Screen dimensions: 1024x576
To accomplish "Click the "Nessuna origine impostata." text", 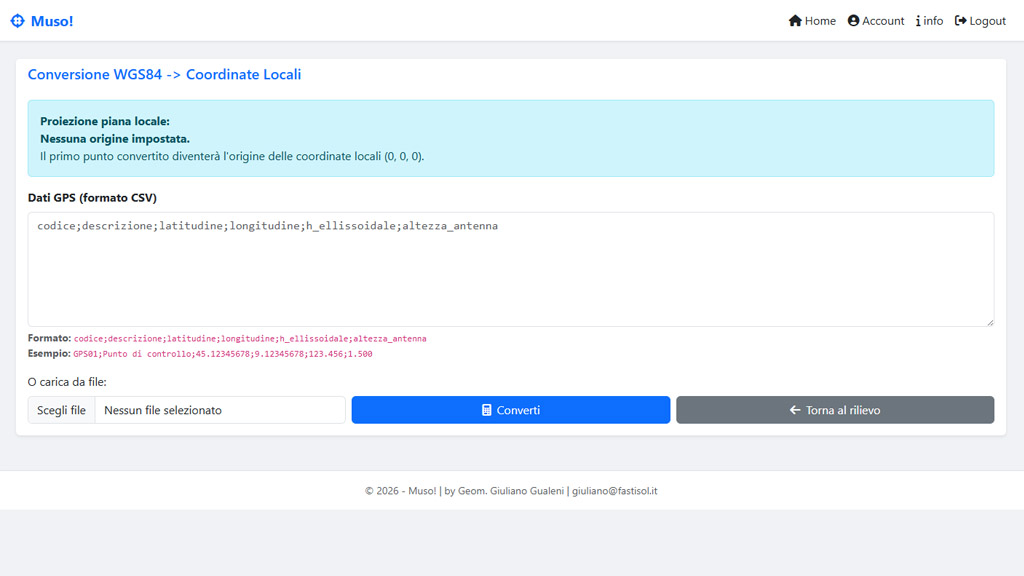I will 115,139.
